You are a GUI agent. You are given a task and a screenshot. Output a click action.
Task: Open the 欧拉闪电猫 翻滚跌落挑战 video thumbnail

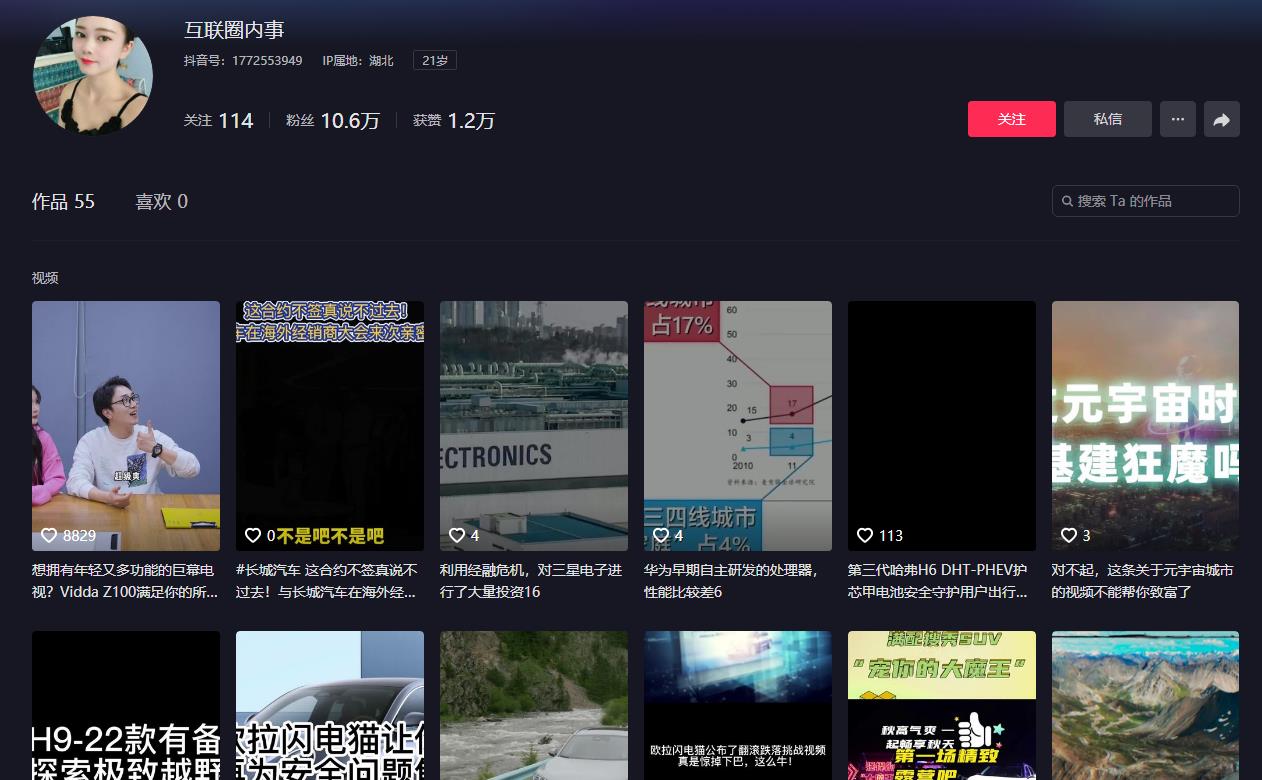(x=738, y=705)
